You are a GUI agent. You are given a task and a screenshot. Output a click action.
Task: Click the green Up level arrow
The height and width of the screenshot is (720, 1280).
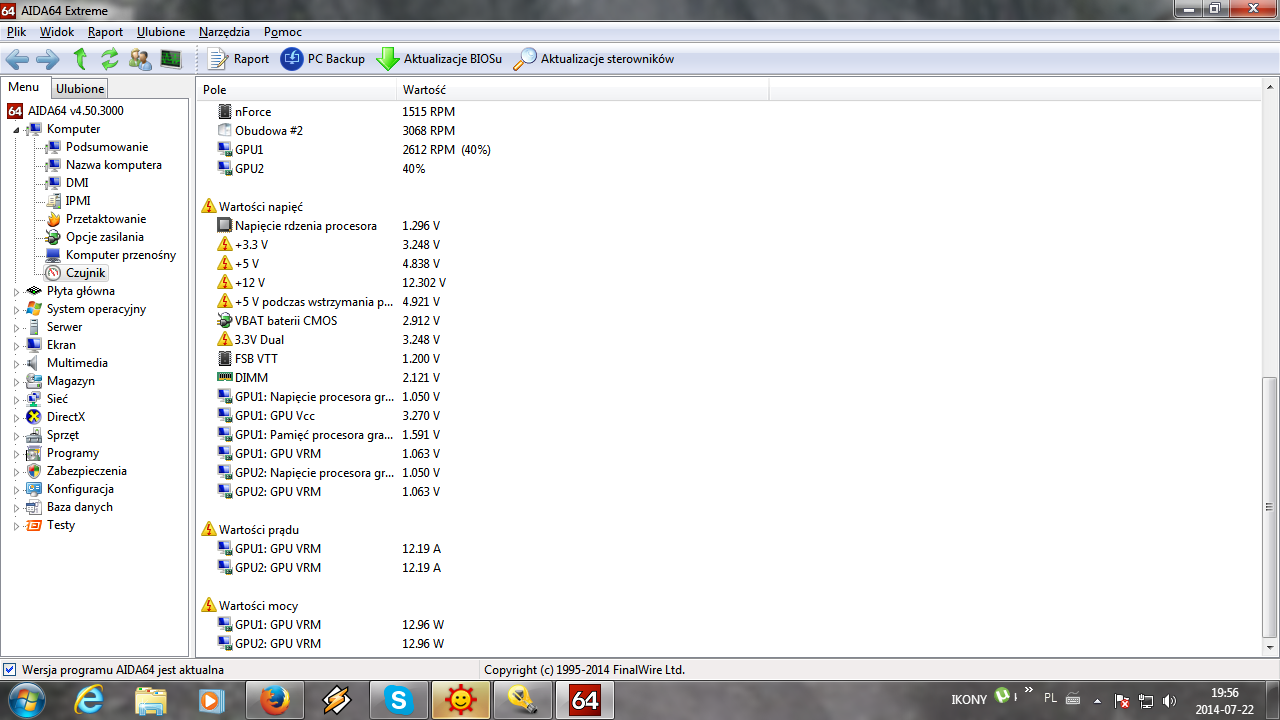(x=80, y=59)
